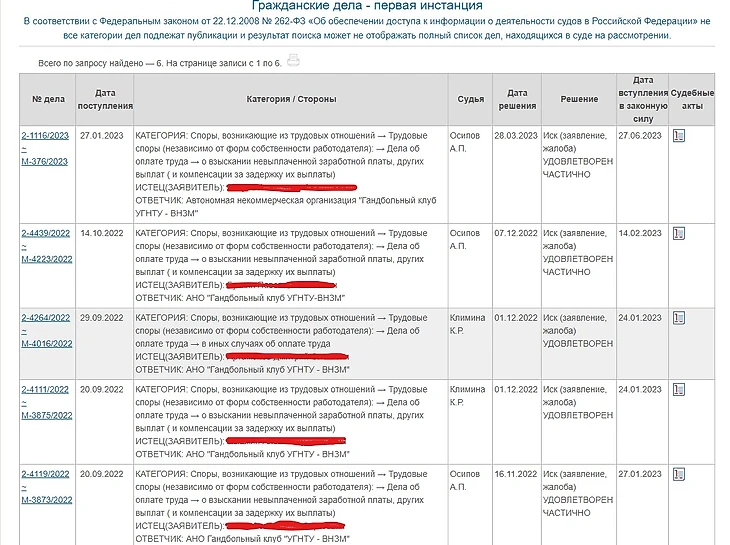Open material link M-376/2023
Image resolution: width=730 pixels, height=545 pixels.
45,161
